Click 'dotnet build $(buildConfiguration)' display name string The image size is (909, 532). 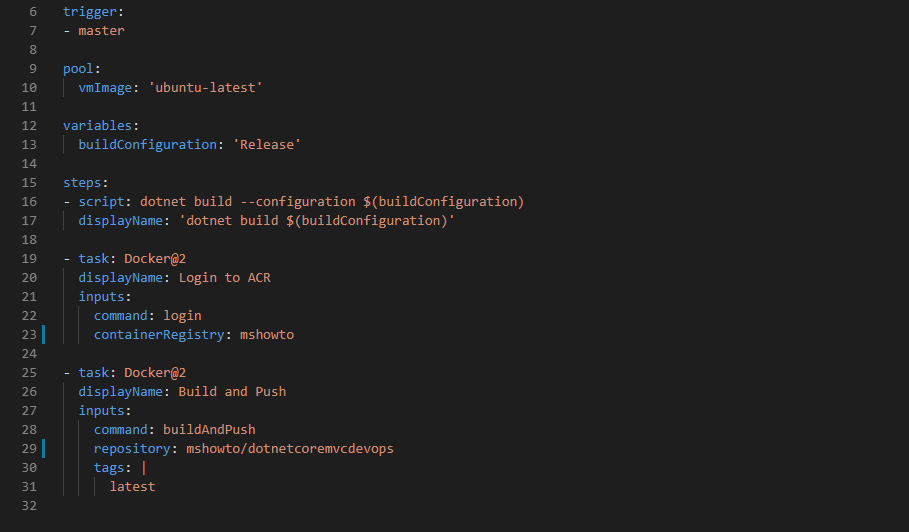click(317, 221)
